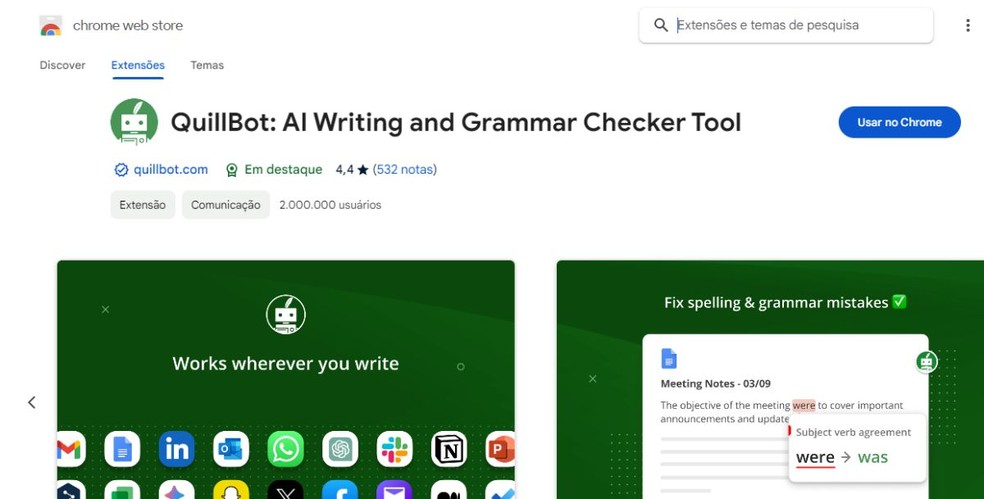Click the extension title QuillBot heading
984x499 pixels.
point(456,122)
